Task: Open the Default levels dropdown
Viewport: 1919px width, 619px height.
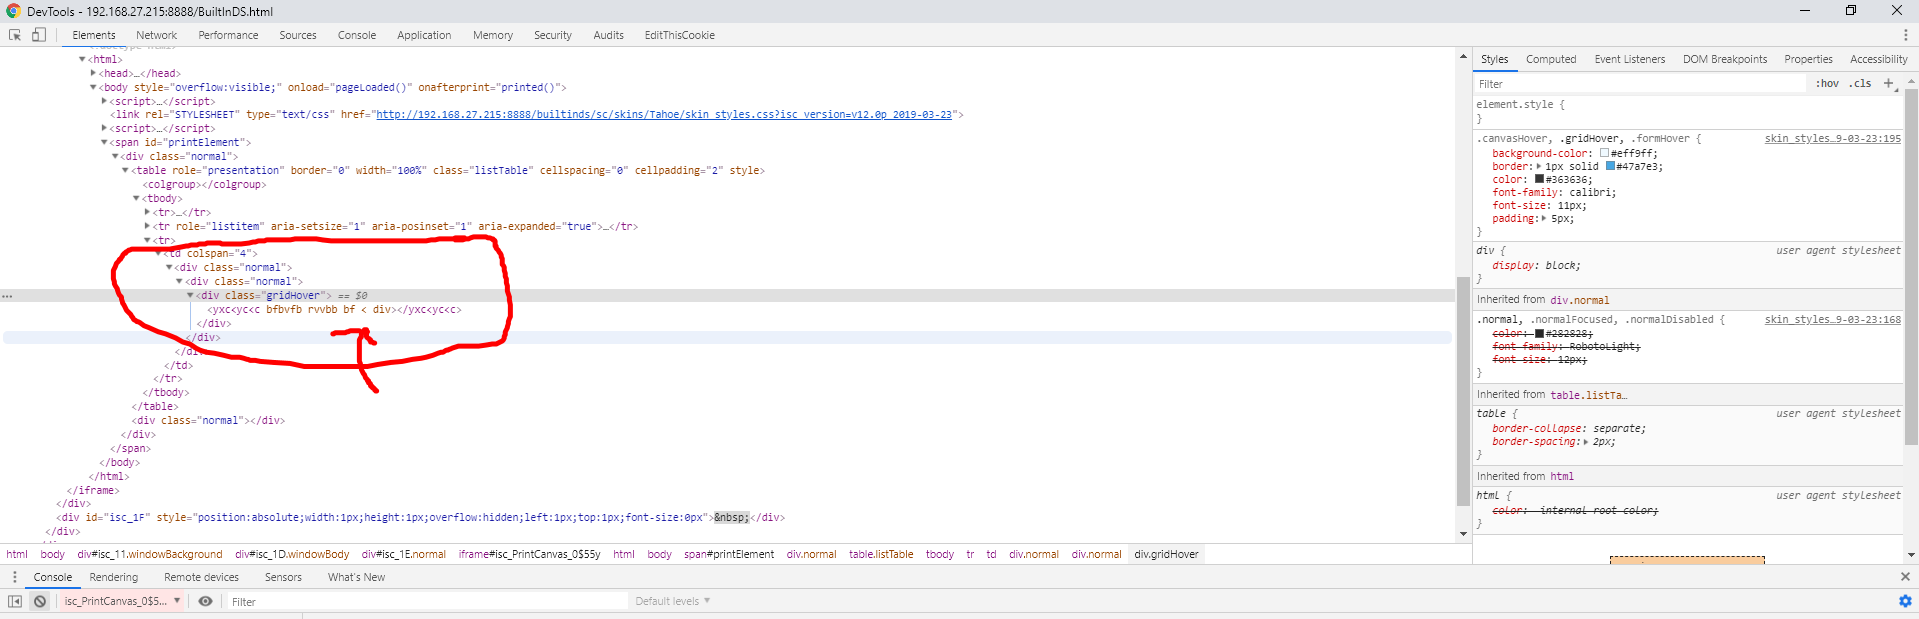Action: (x=672, y=601)
